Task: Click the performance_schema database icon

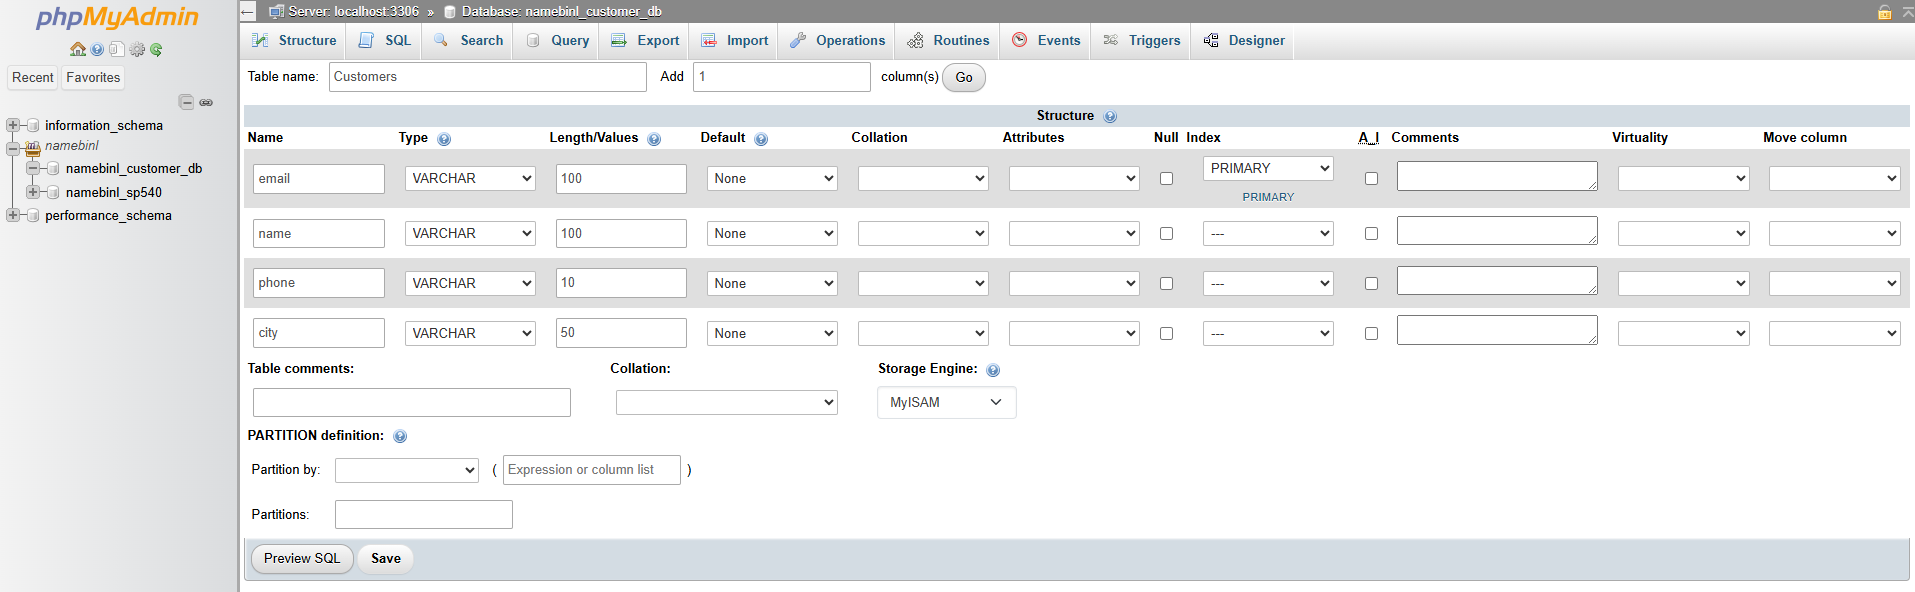Action: [33, 215]
